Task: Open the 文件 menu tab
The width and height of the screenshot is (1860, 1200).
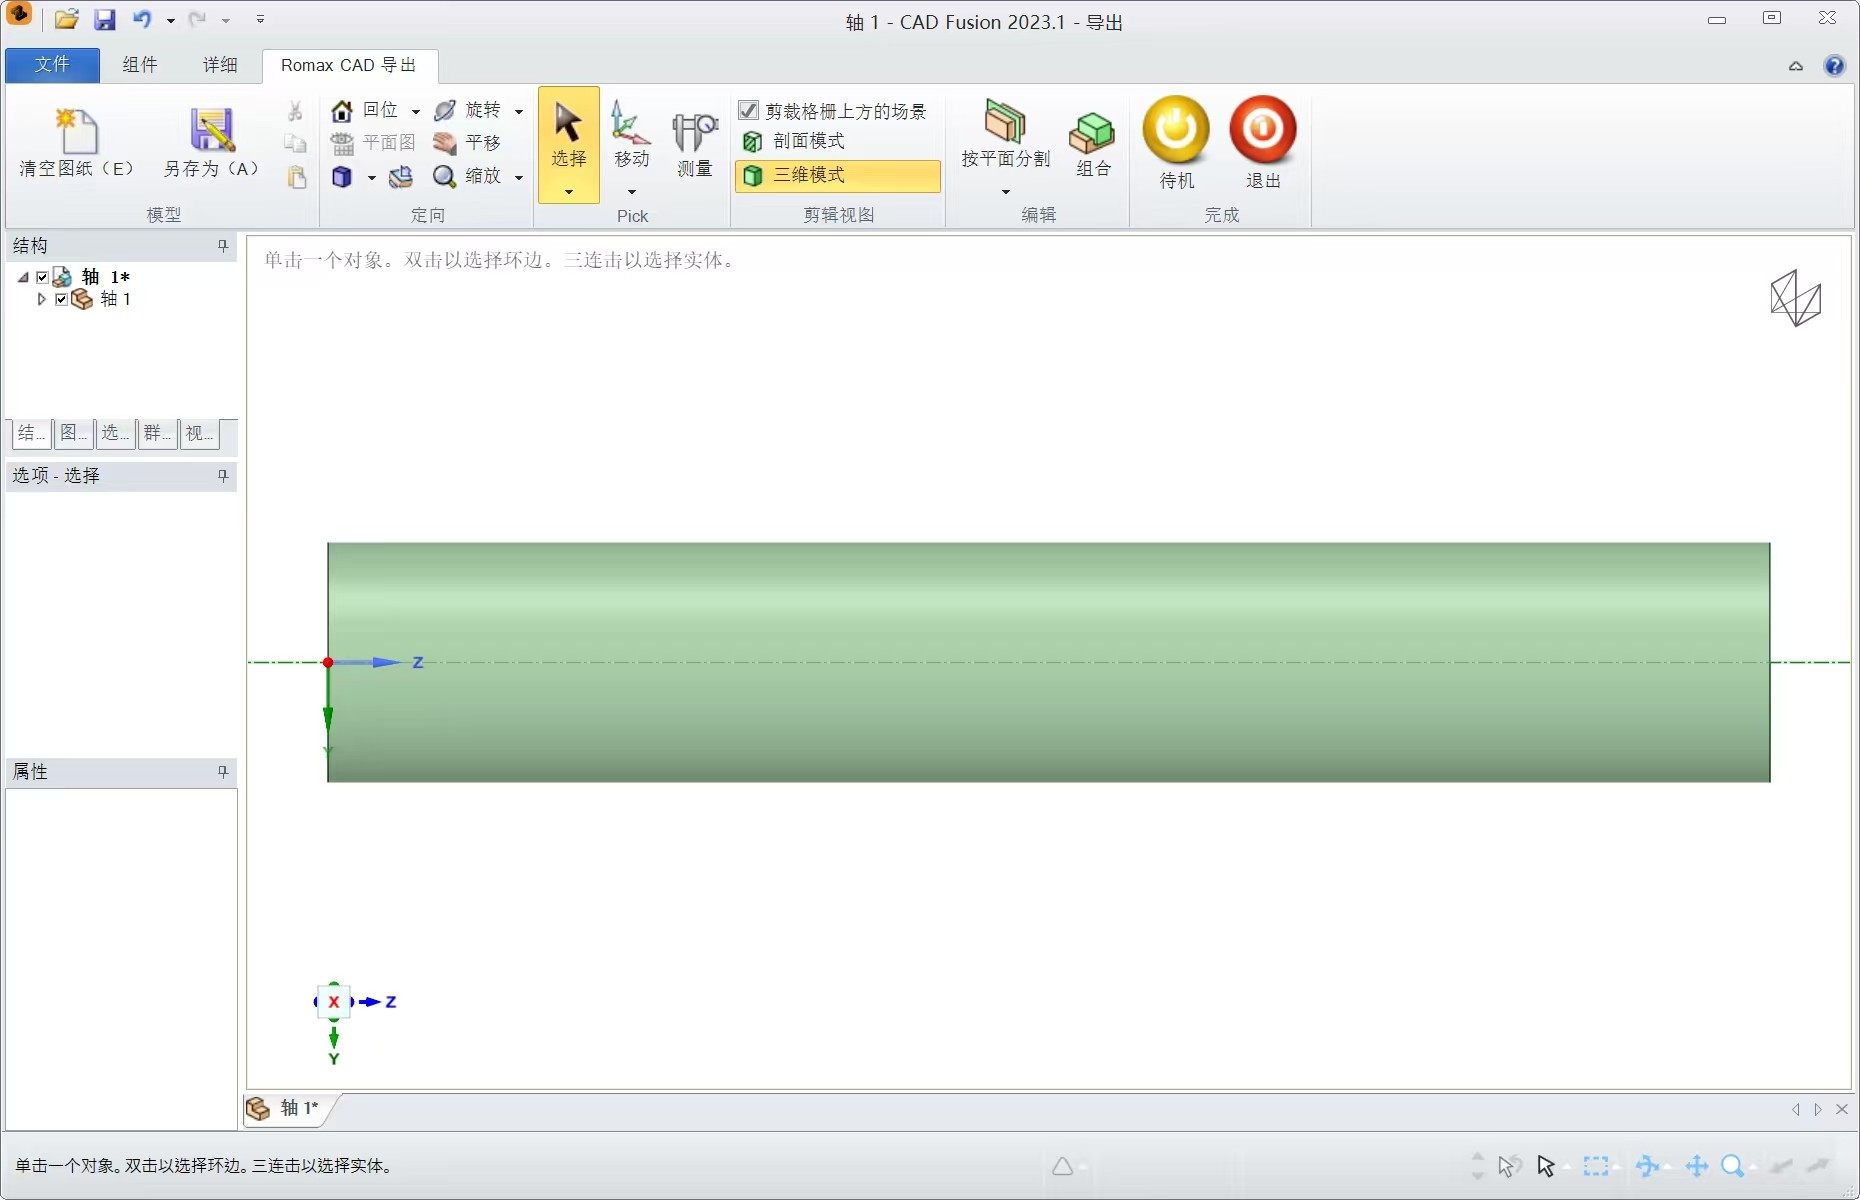Action: (52, 65)
